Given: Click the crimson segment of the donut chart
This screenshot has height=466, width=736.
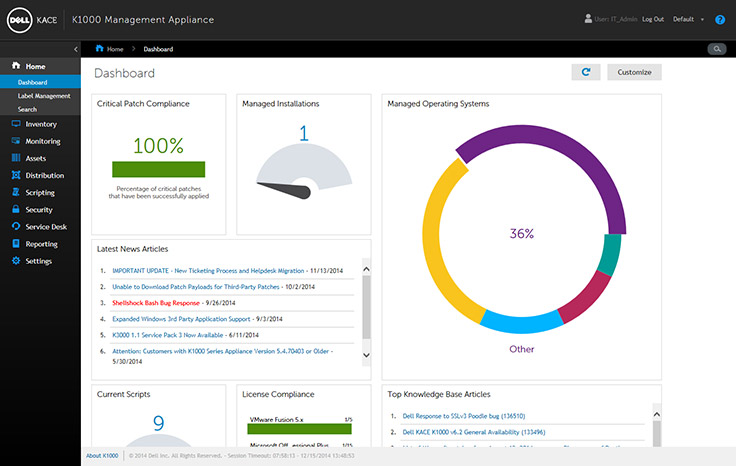Looking at the screenshot, I should [x=588, y=298].
